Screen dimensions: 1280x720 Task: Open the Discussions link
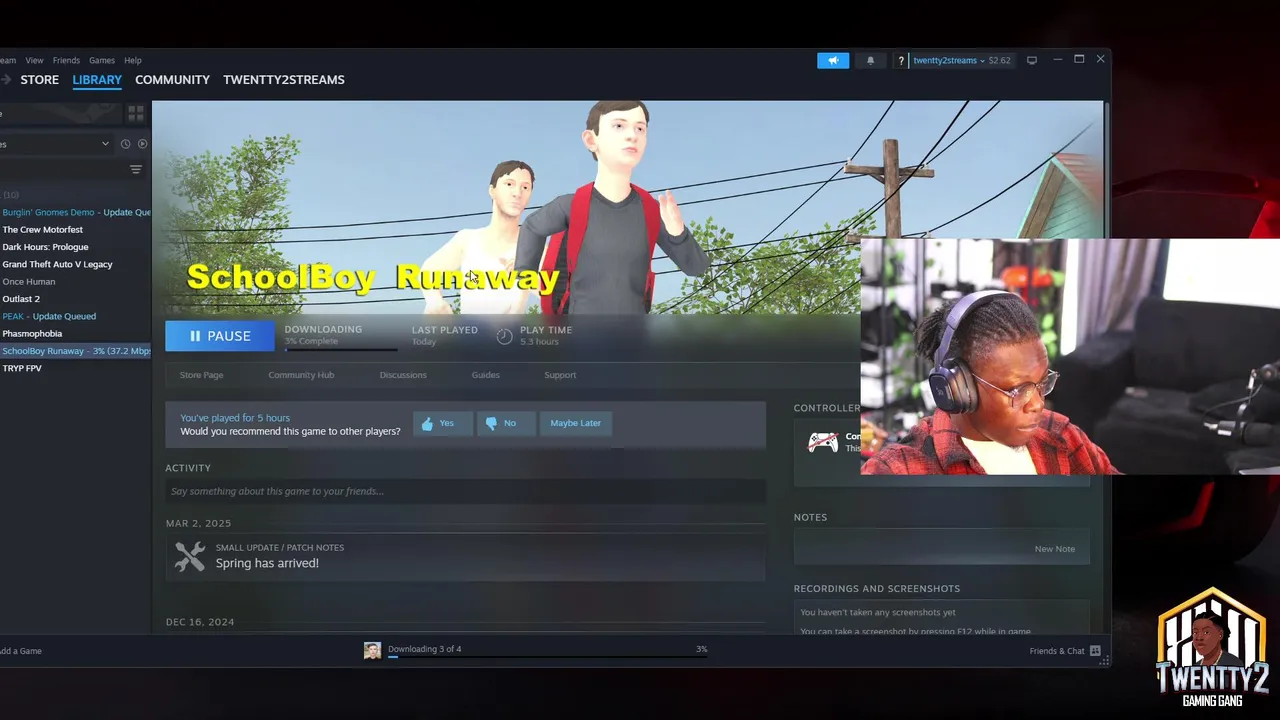403,375
